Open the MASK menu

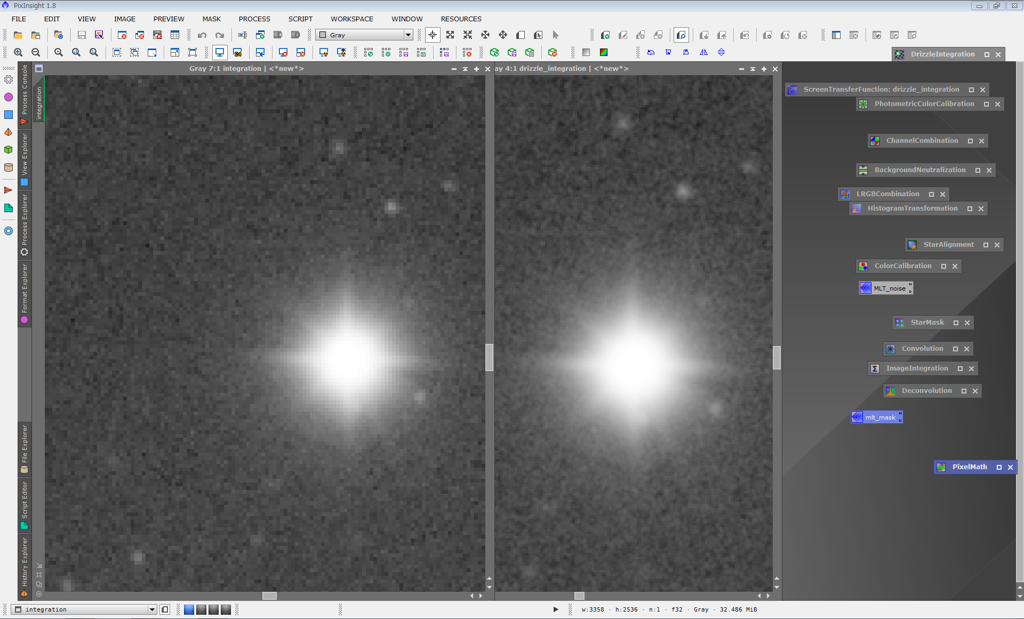[212, 19]
